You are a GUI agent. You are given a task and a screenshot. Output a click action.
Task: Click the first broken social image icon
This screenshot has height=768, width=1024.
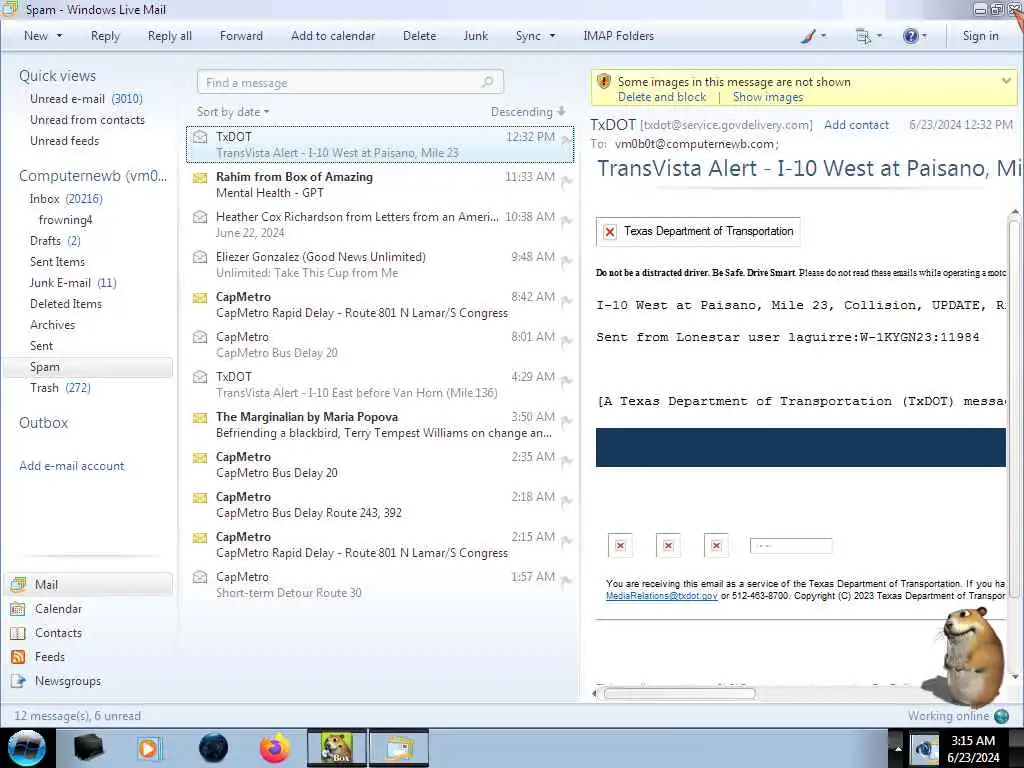(x=620, y=545)
